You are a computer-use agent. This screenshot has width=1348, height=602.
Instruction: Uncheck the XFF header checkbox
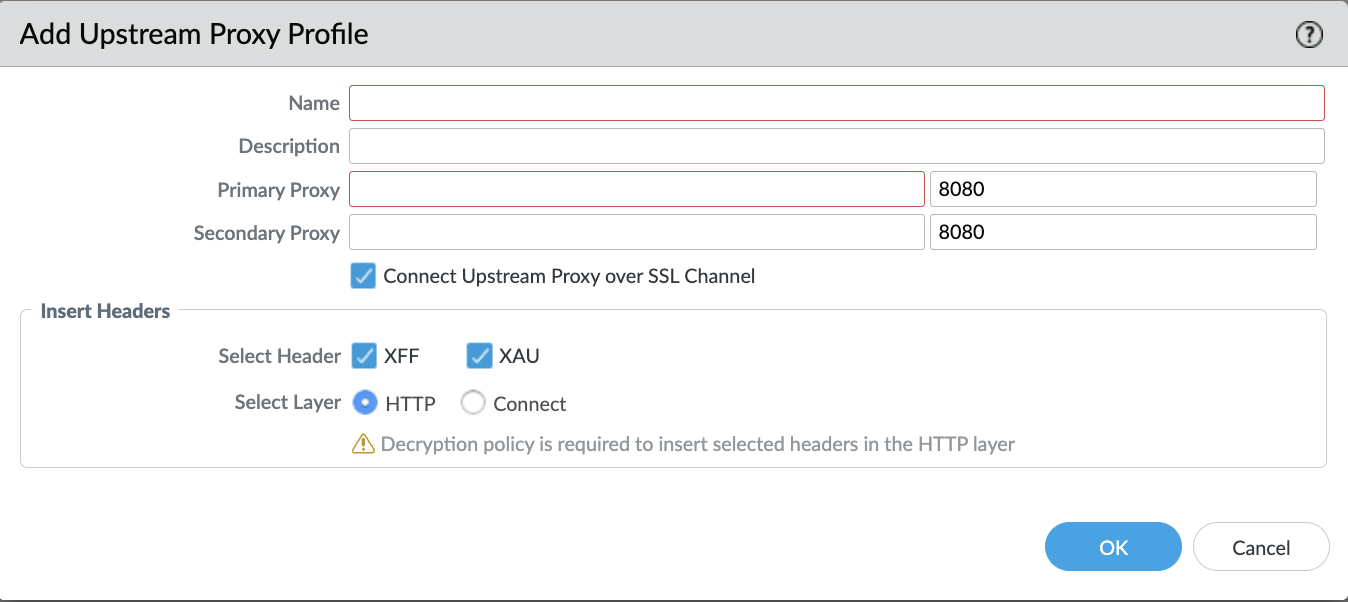364,356
